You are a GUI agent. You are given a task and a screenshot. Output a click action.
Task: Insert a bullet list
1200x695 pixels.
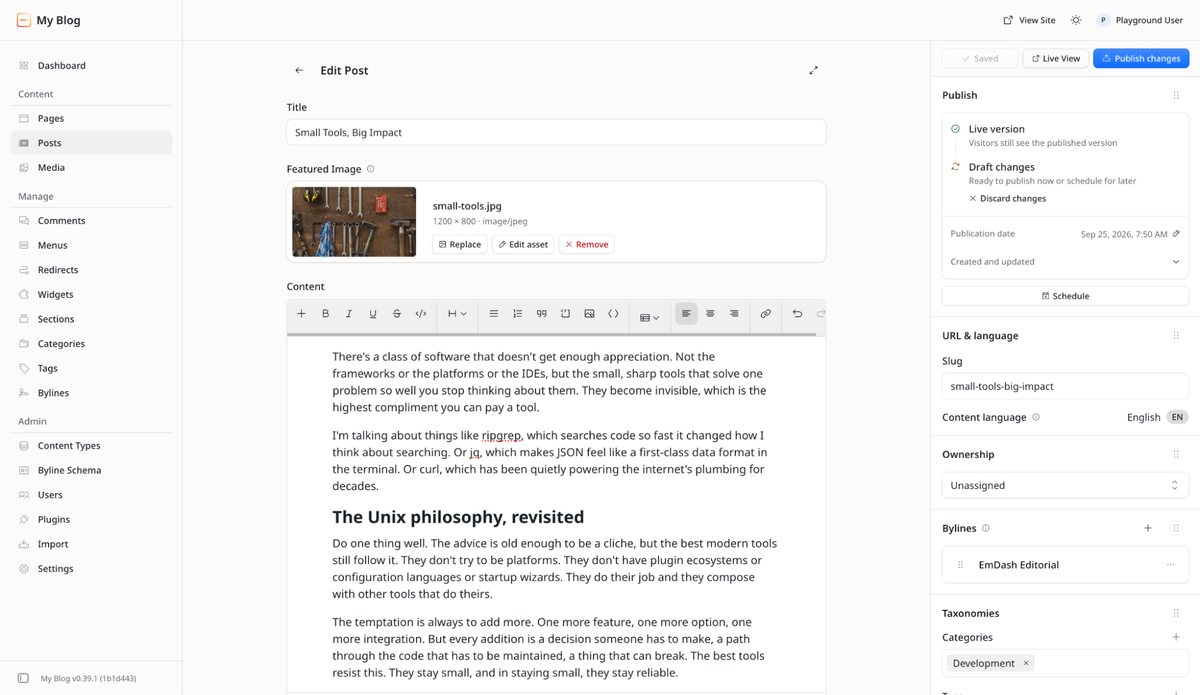(x=493, y=313)
